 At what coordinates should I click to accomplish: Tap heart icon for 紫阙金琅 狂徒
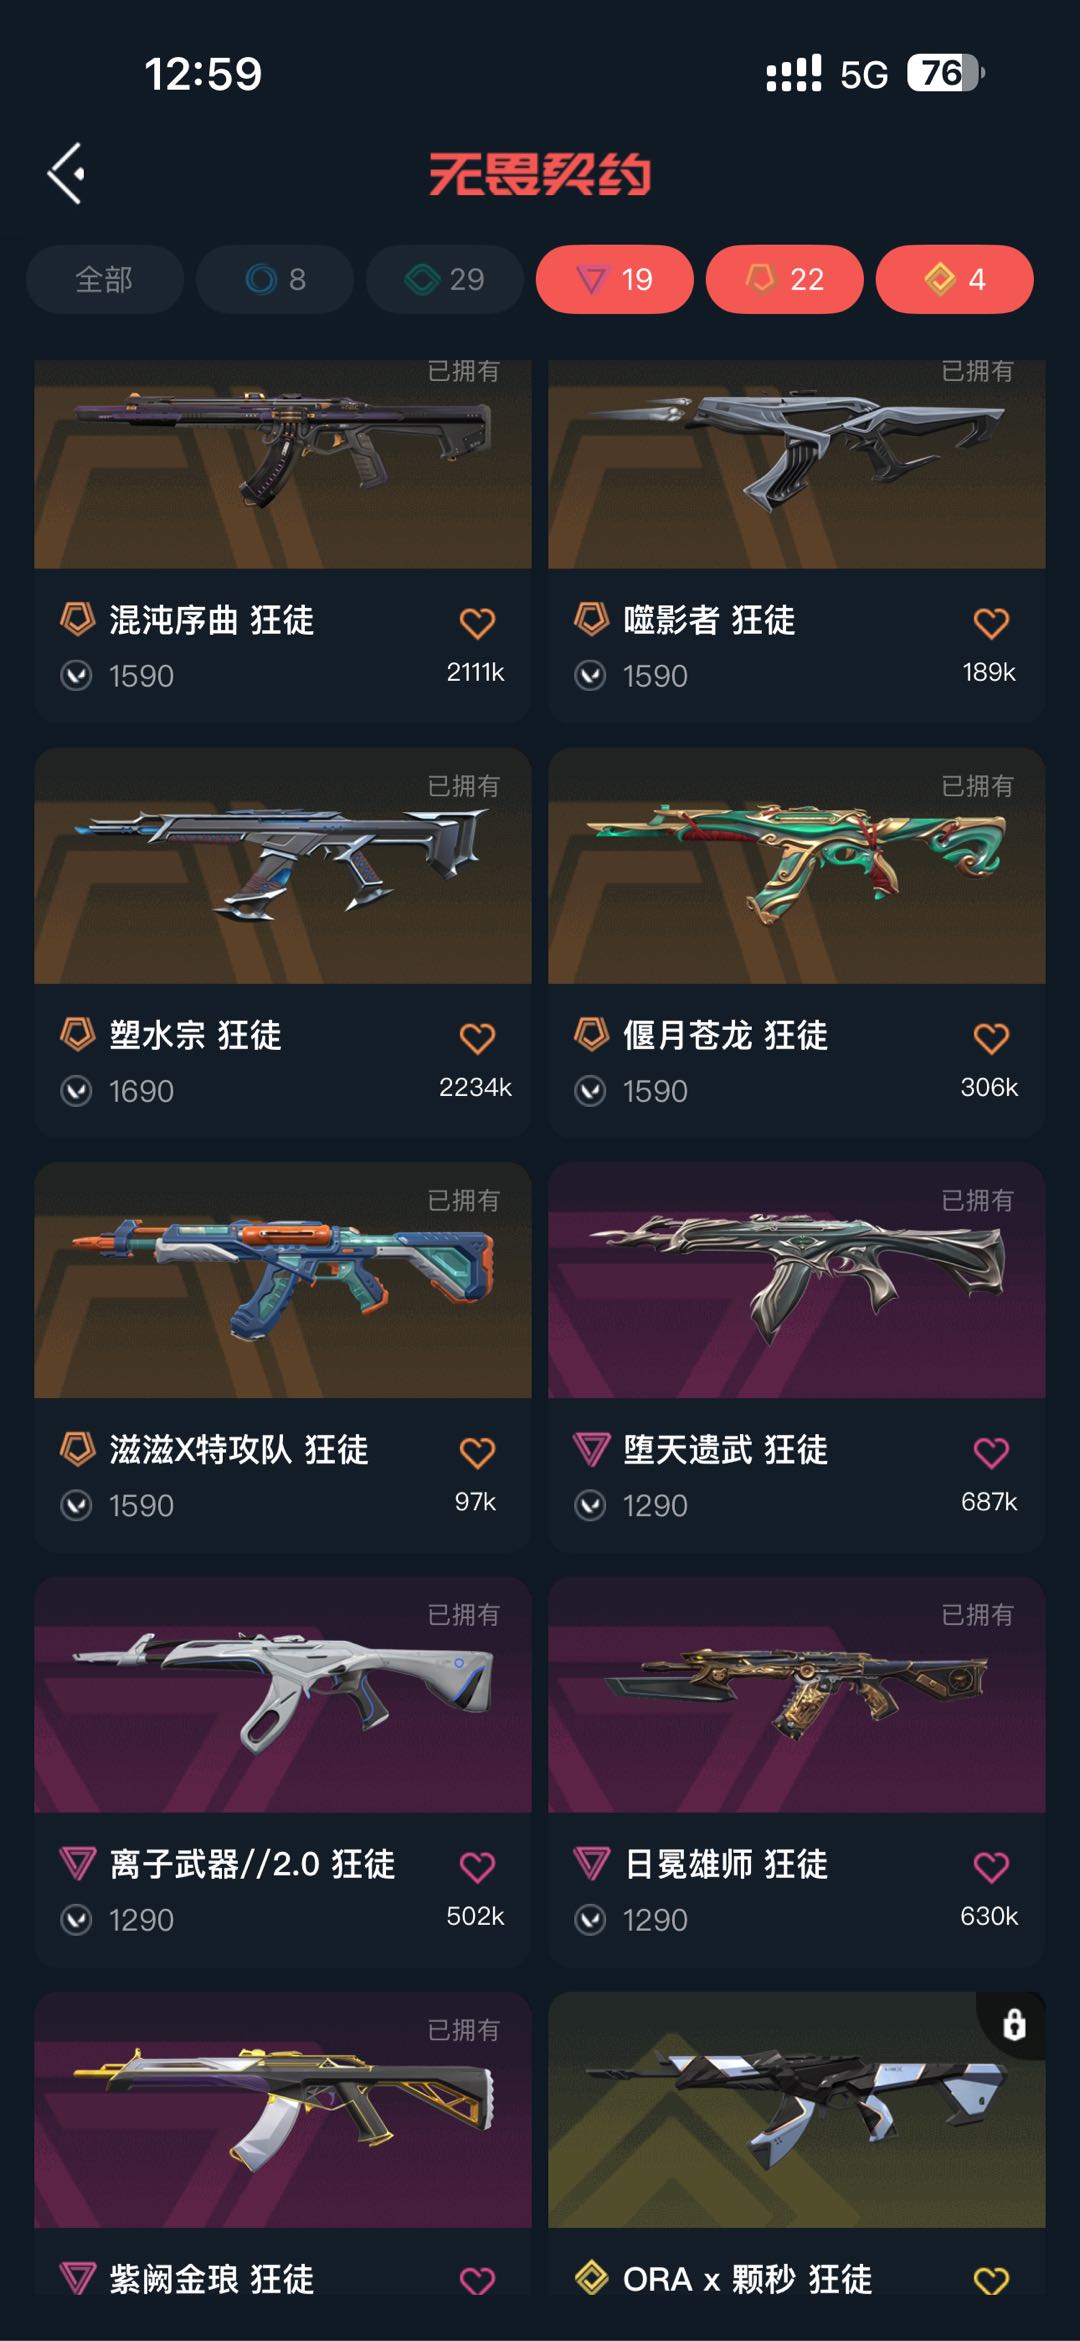point(477,2281)
